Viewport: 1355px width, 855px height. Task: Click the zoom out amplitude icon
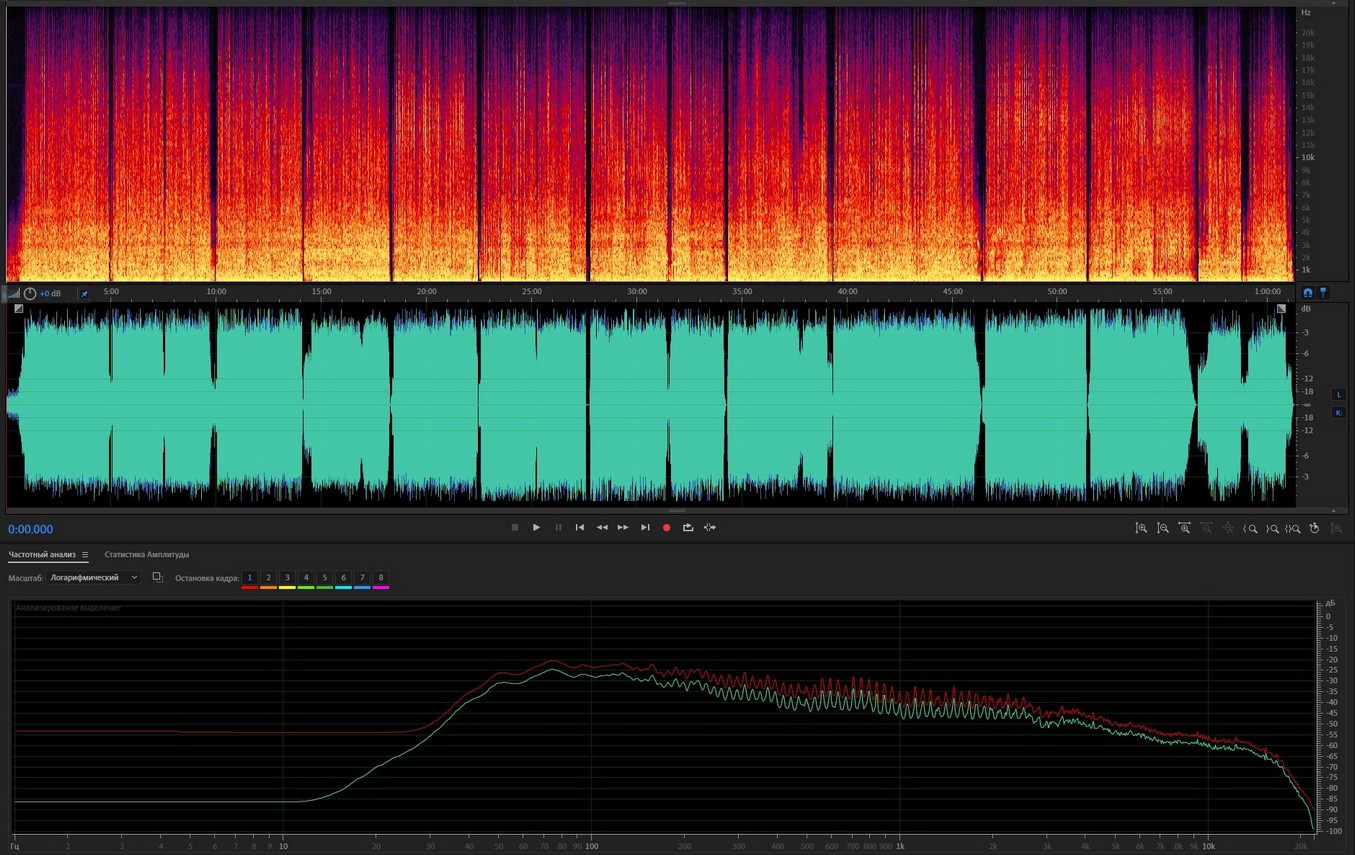1163,528
